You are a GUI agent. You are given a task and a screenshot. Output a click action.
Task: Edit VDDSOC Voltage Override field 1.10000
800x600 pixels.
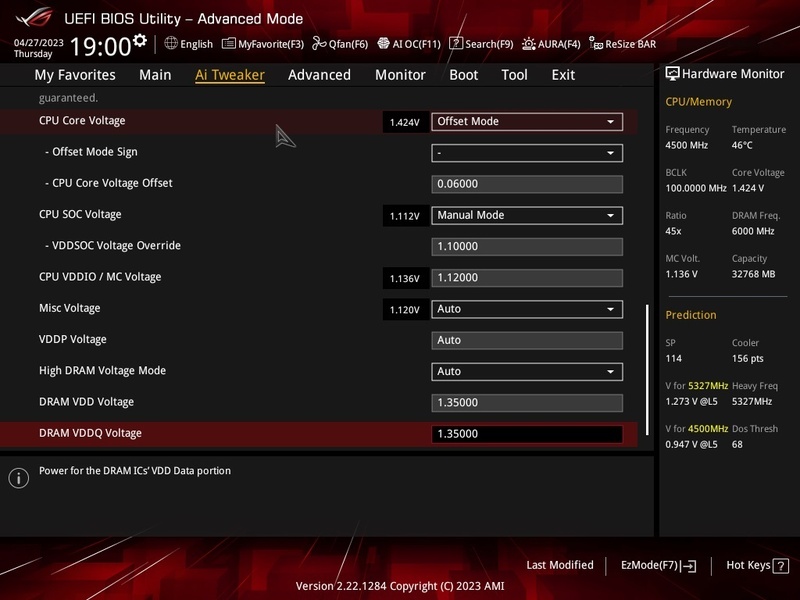pos(527,246)
